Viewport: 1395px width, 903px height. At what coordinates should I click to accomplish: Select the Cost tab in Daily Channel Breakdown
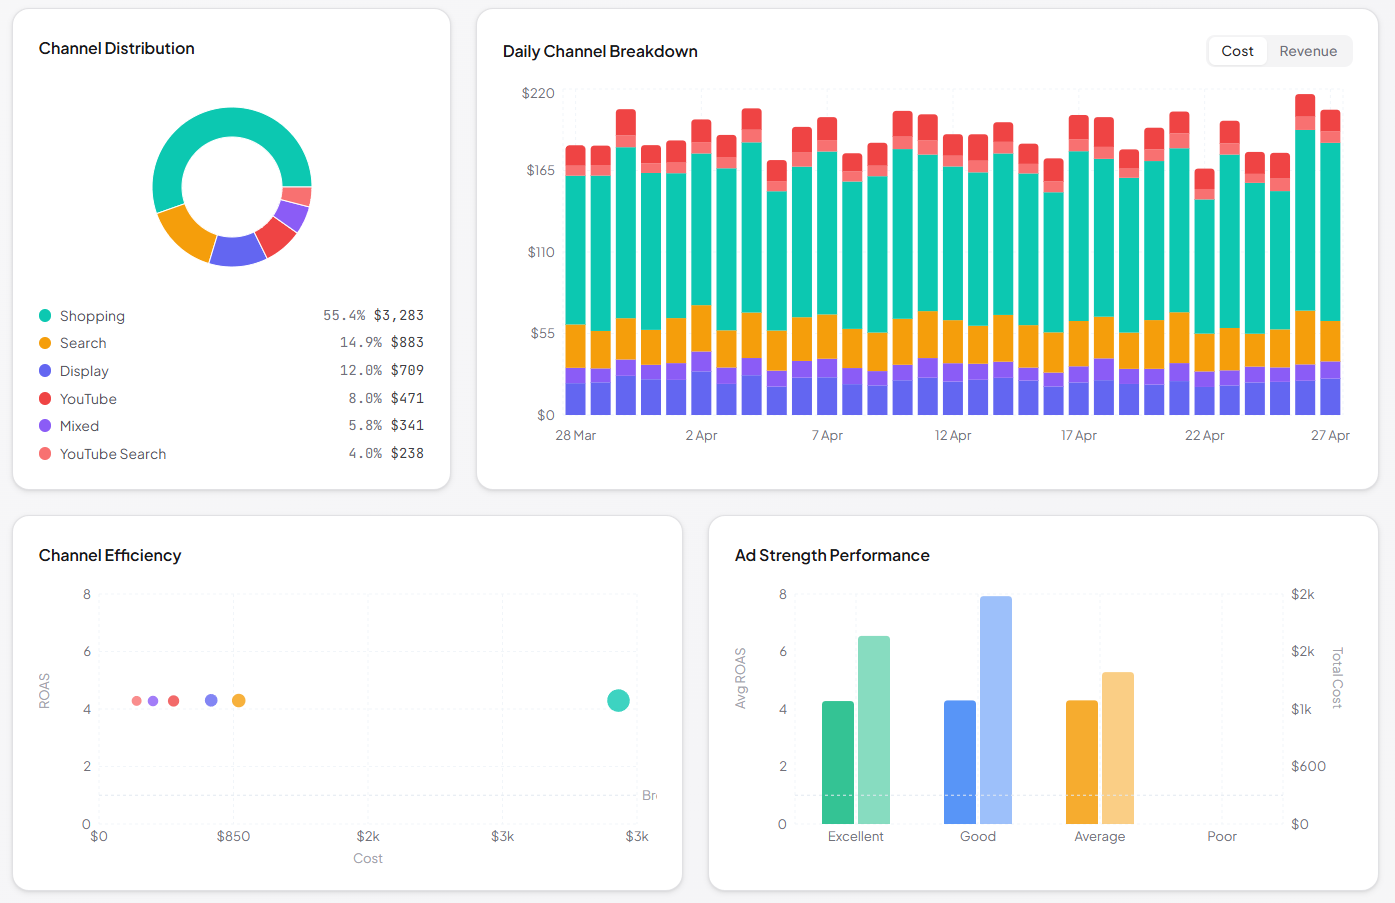click(x=1237, y=51)
